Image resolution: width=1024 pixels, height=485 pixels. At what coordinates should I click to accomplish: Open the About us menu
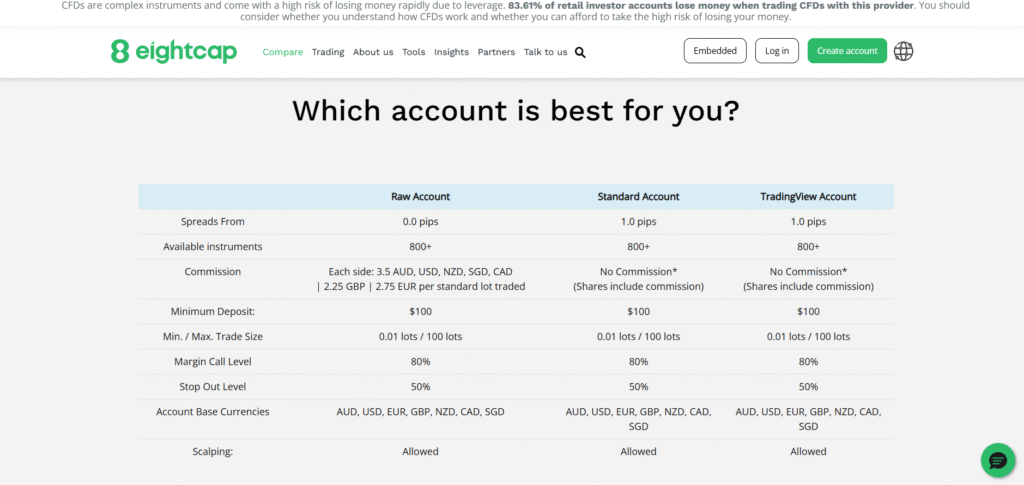point(373,52)
